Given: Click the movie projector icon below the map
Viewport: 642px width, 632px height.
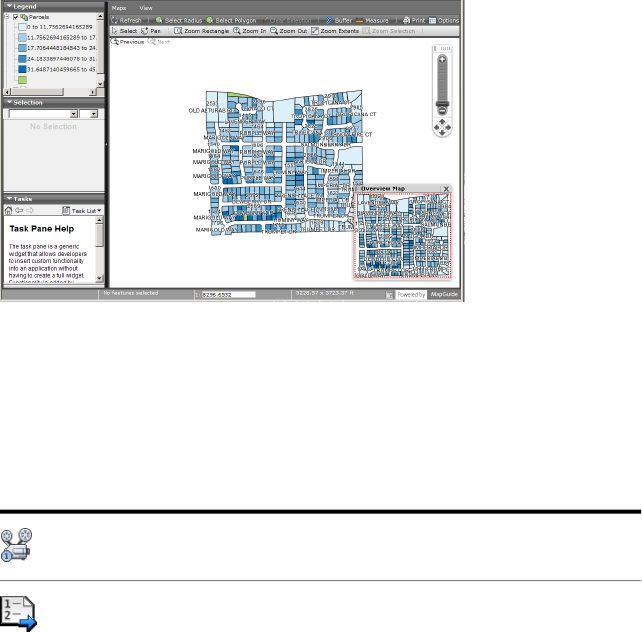Looking at the screenshot, I should tap(16, 544).
